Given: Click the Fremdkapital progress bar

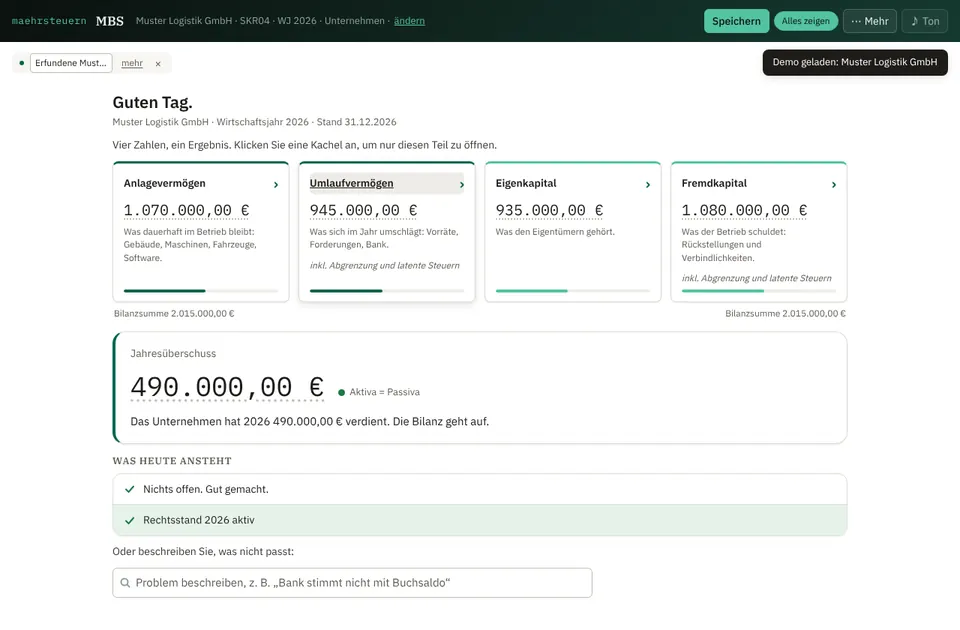Looking at the screenshot, I should tap(759, 291).
